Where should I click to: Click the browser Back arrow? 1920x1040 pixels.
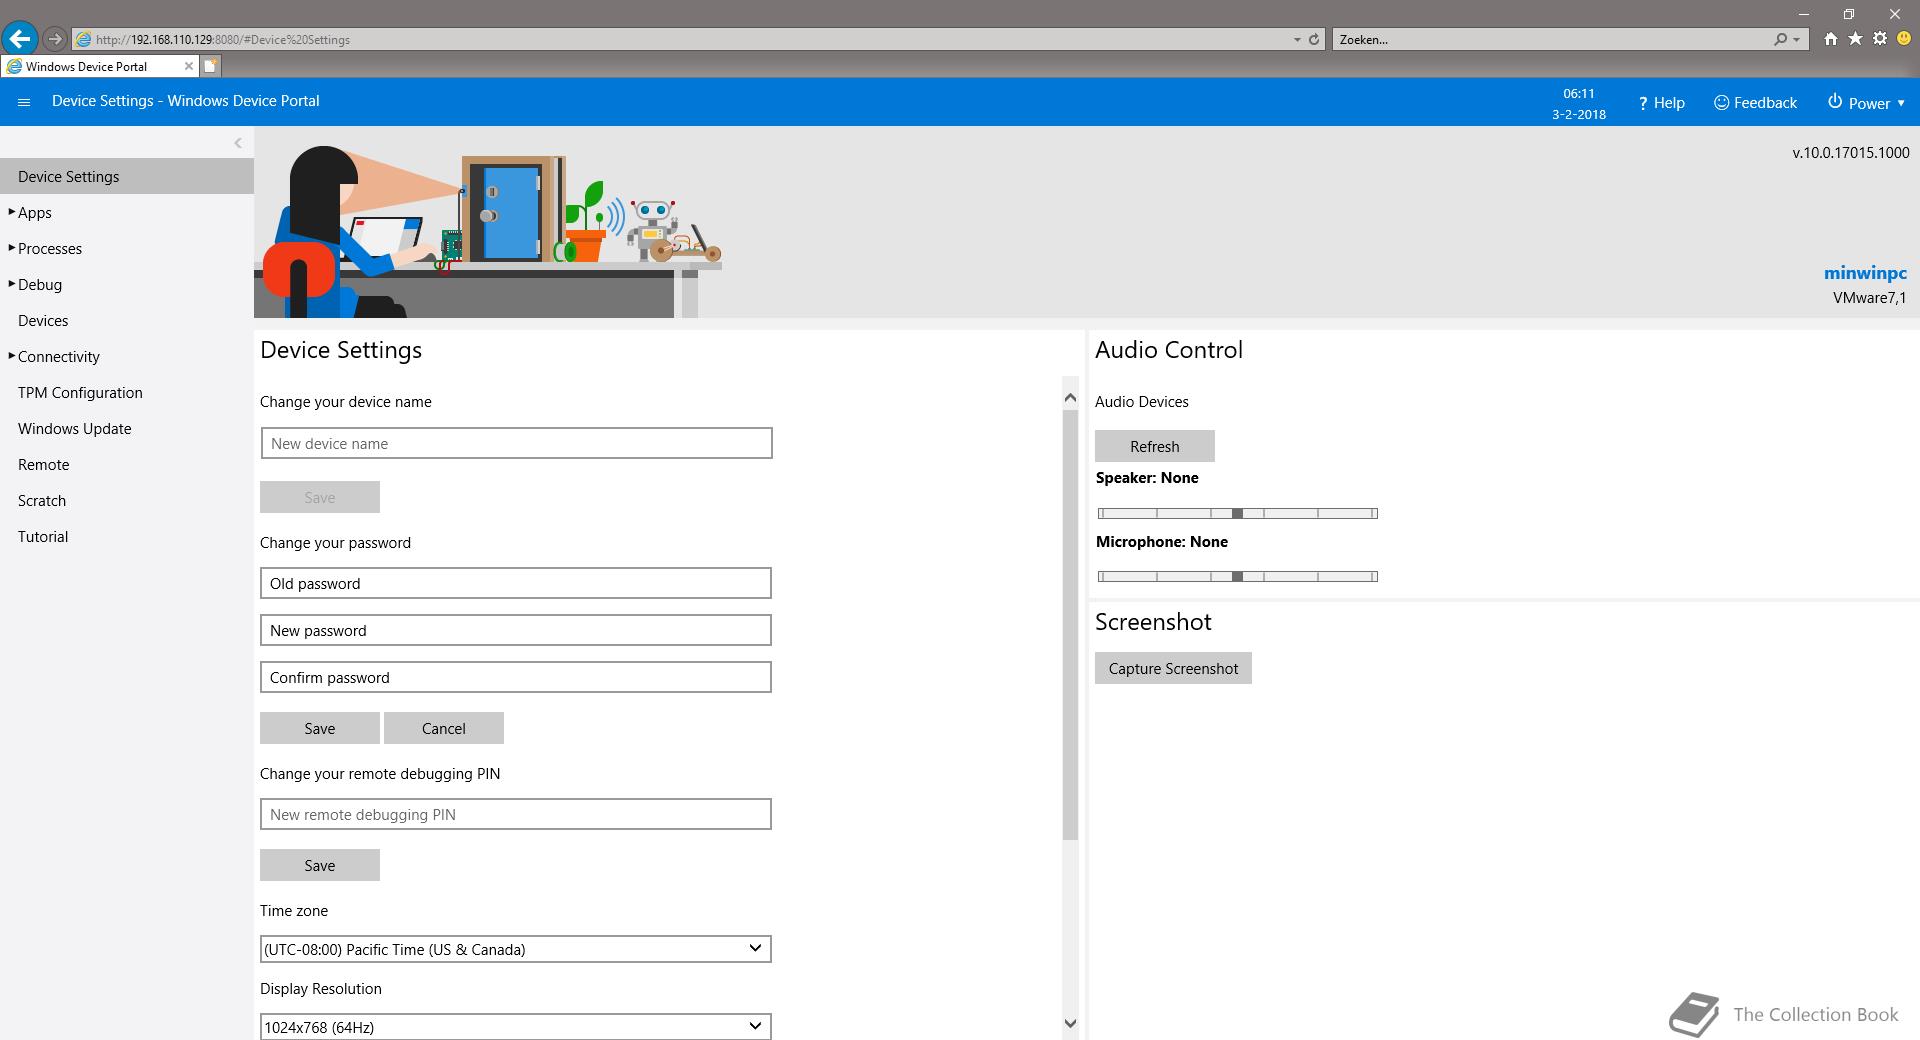pyautogui.click(x=20, y=39)
